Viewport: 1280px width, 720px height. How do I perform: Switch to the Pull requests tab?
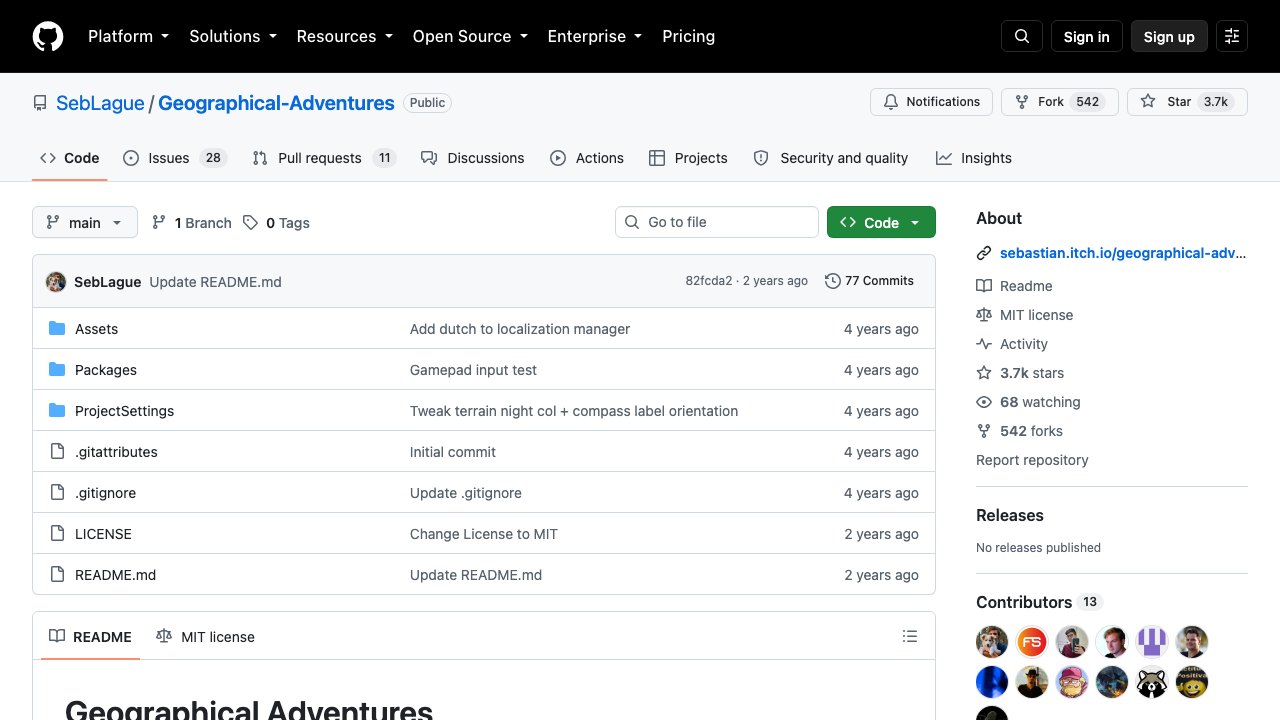click(x=324, y=158)
